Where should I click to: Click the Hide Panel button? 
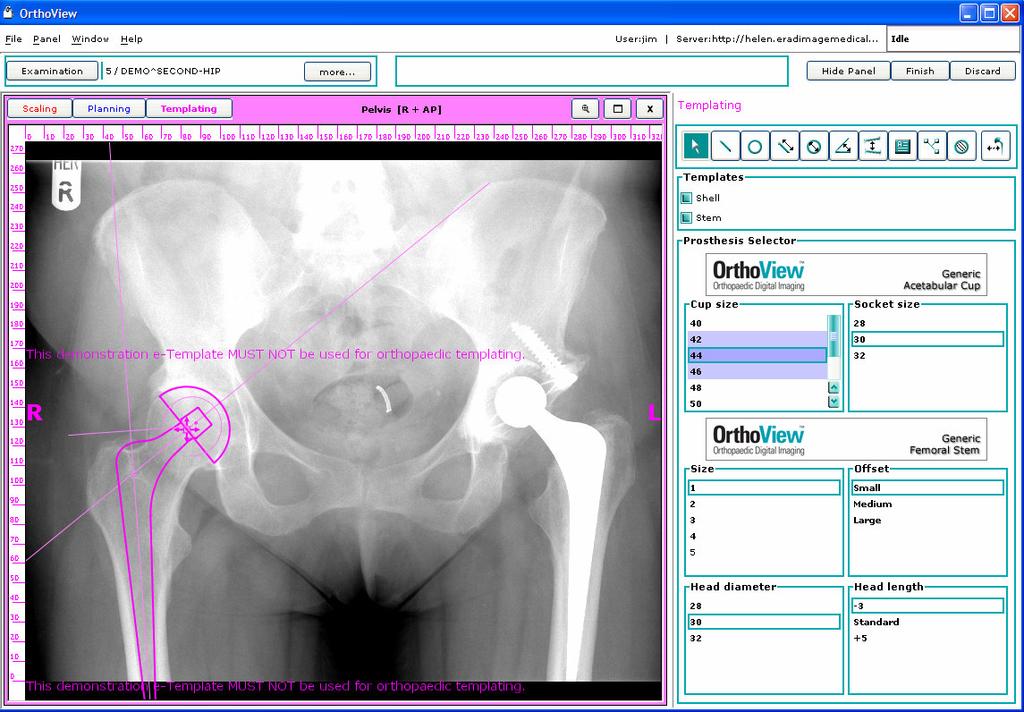click(x=848, y=71)
